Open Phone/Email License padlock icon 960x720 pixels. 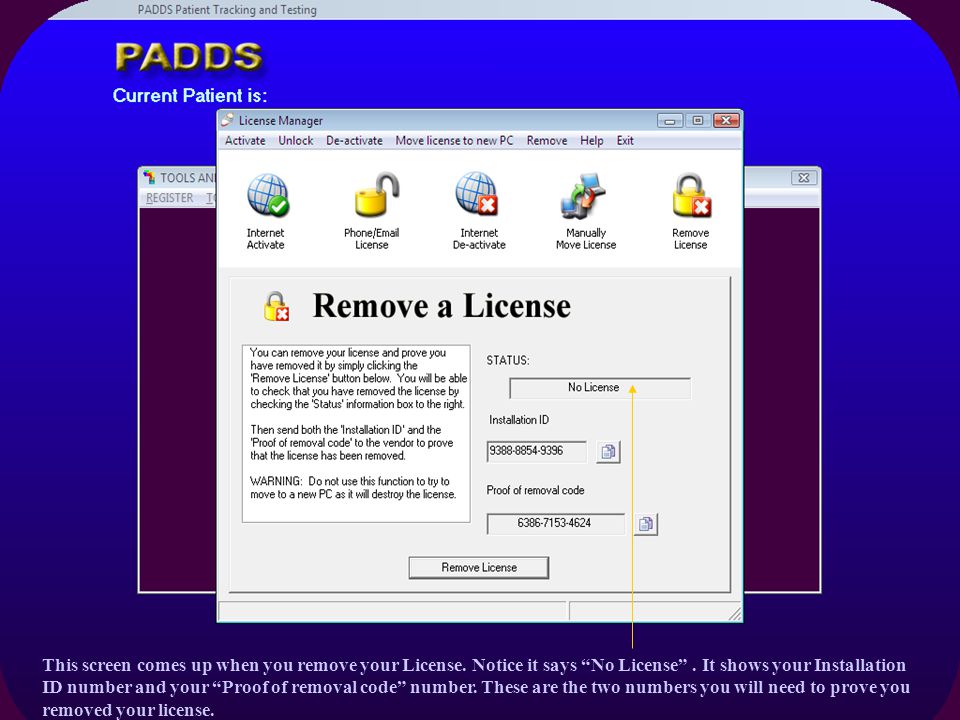pos(376,194)
